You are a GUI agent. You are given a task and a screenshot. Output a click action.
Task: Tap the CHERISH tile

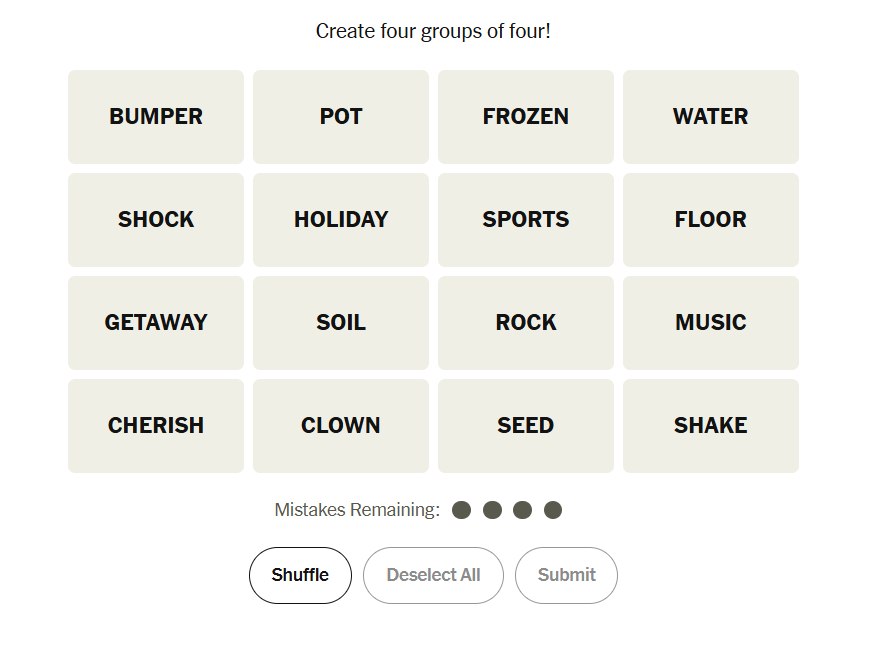(x=156, y=426)
